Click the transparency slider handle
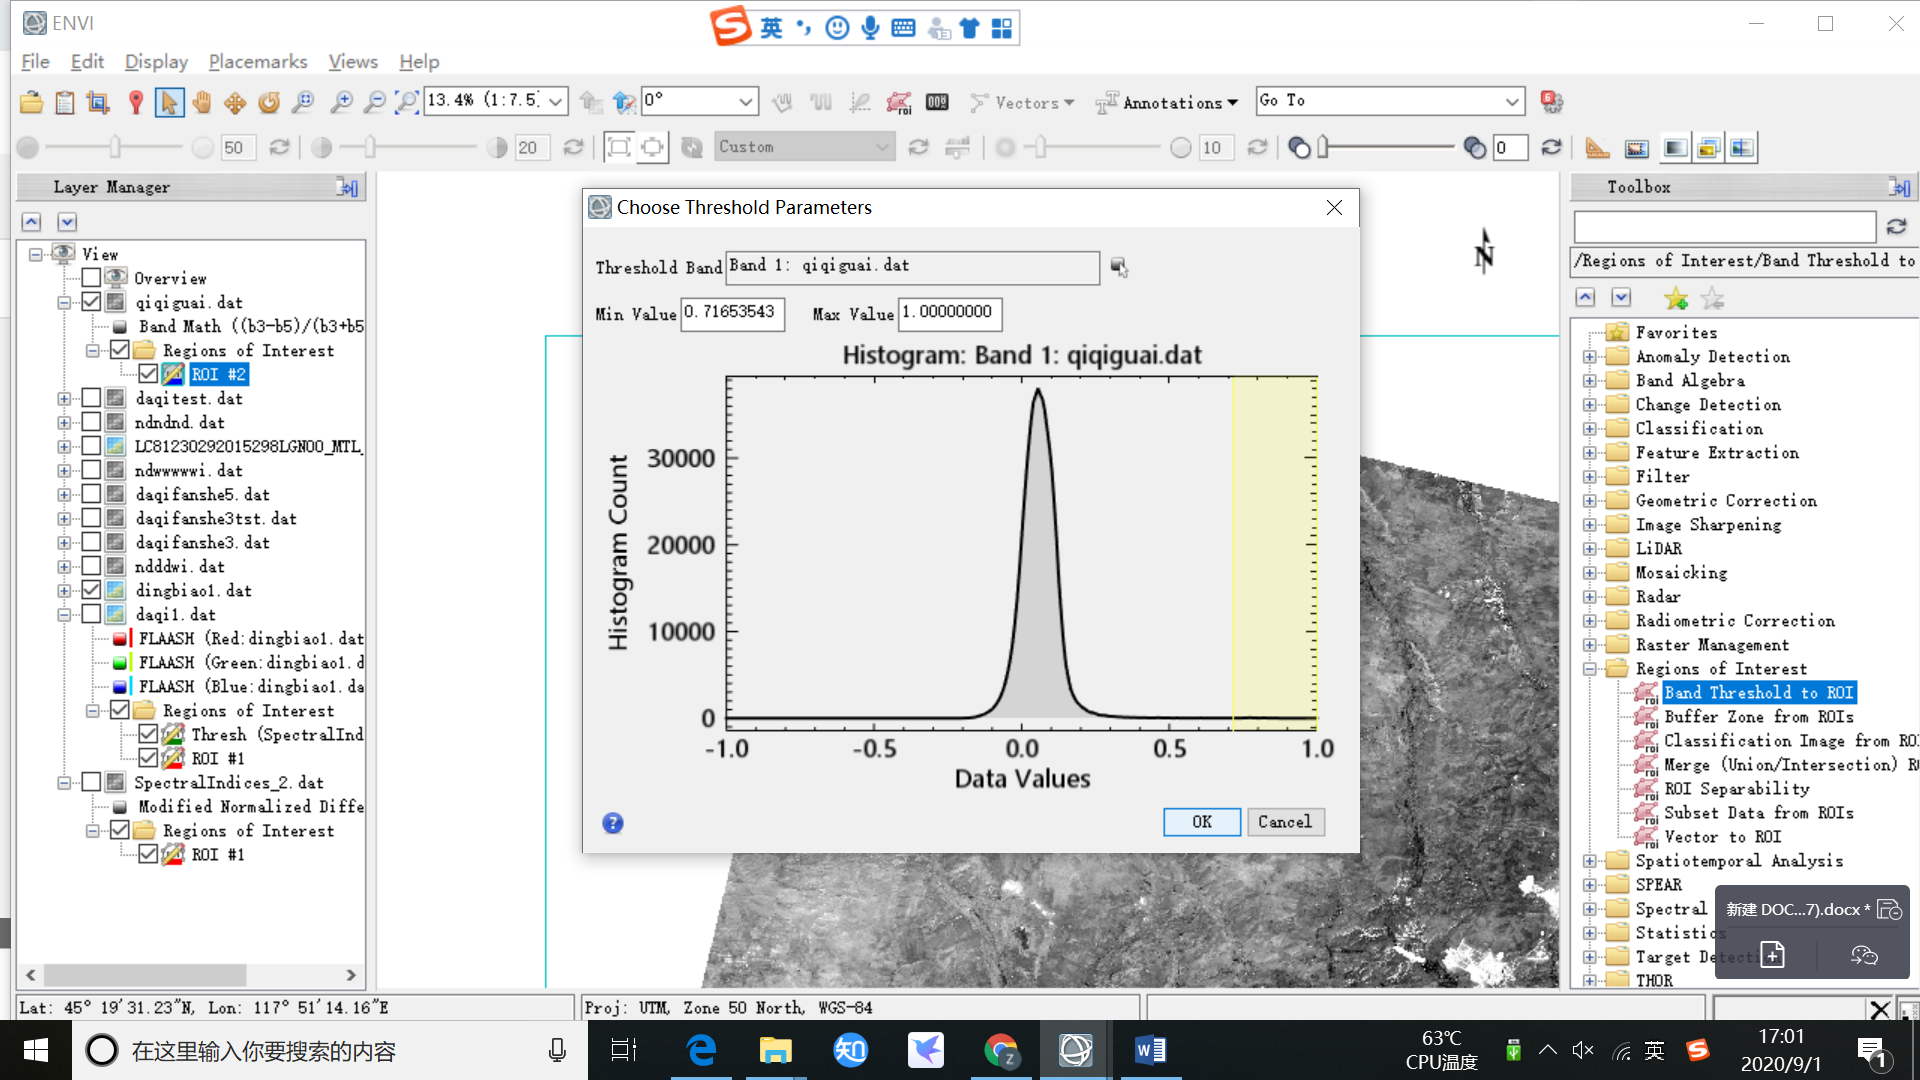 point(1323,148)
